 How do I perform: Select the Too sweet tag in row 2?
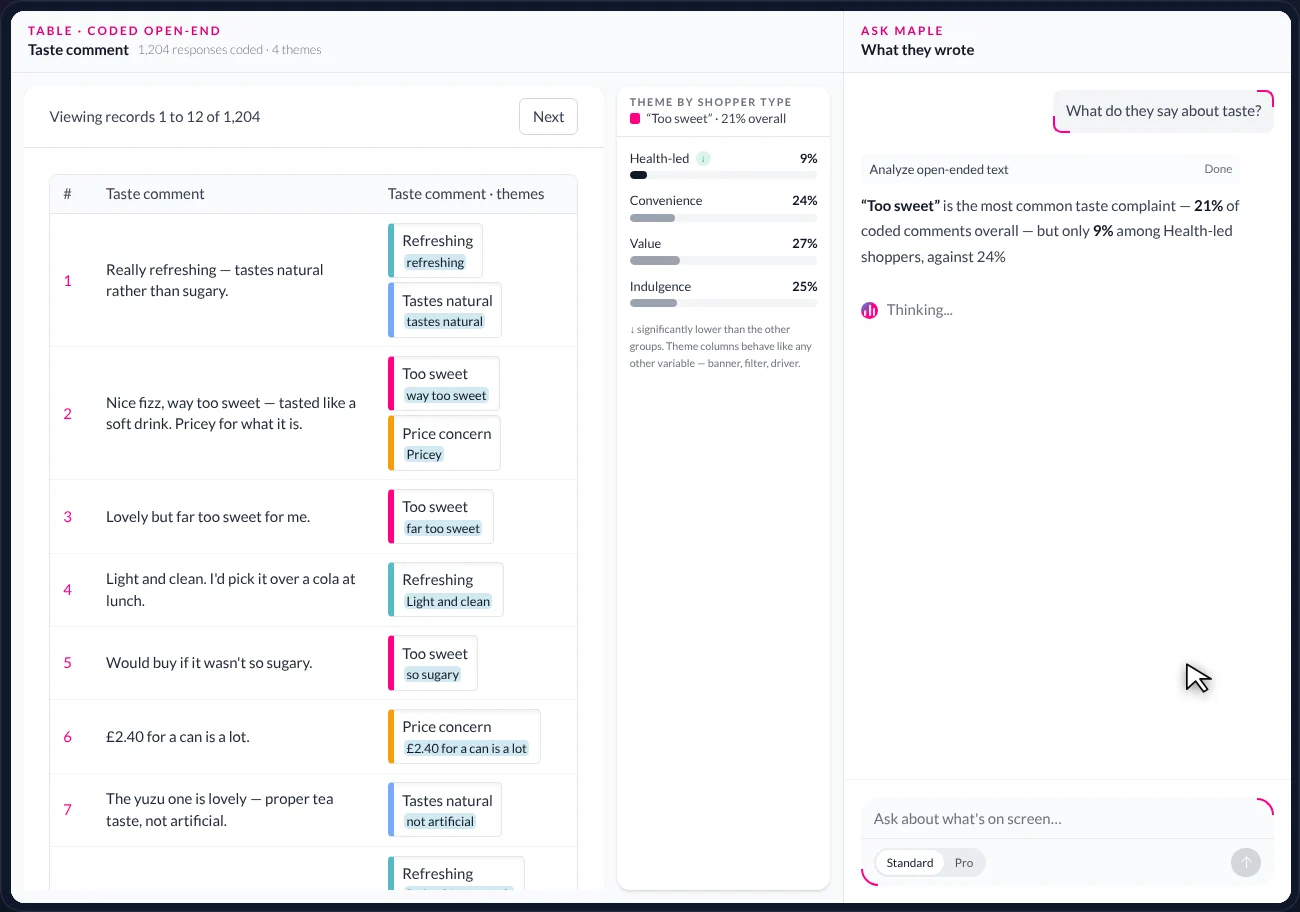(443, 383)
